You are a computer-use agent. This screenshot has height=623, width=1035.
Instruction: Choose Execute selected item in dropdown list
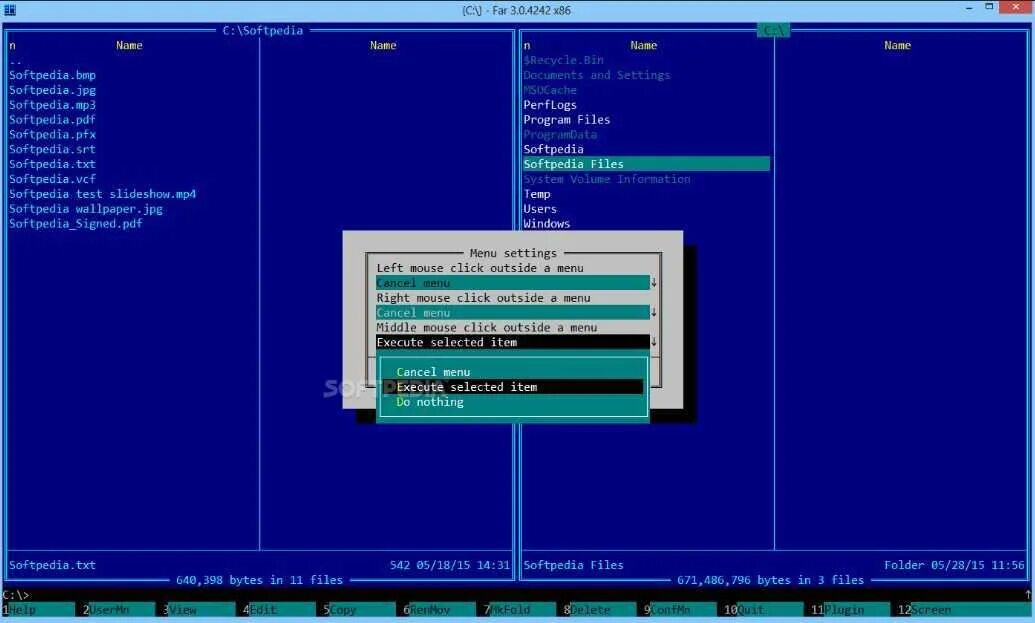click(x=519, y=387)
